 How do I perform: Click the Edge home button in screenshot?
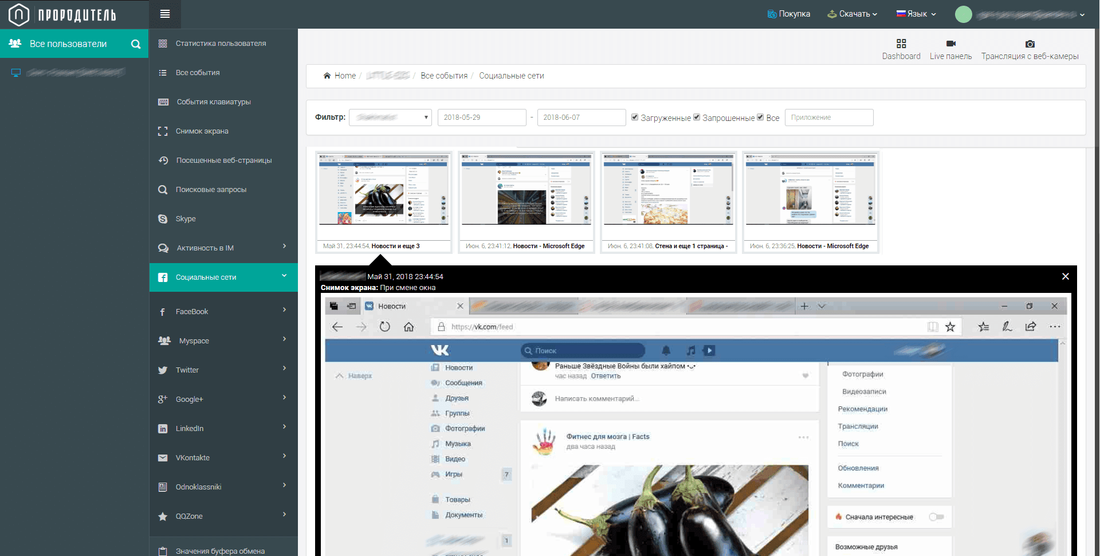point(408,327)
